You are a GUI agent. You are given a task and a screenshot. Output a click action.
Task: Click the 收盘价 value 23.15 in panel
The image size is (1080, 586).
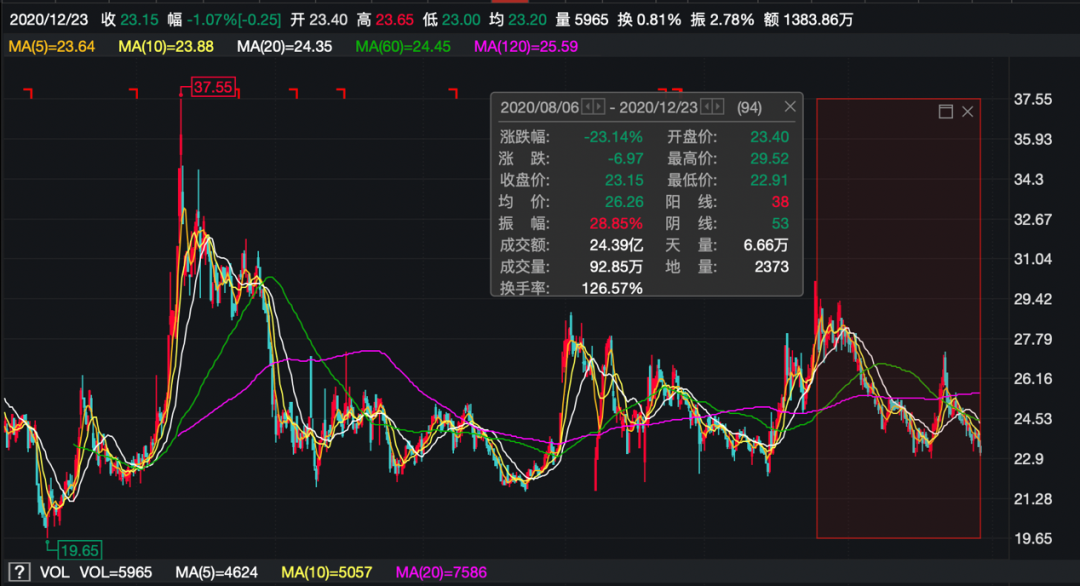tap(624, 180)
